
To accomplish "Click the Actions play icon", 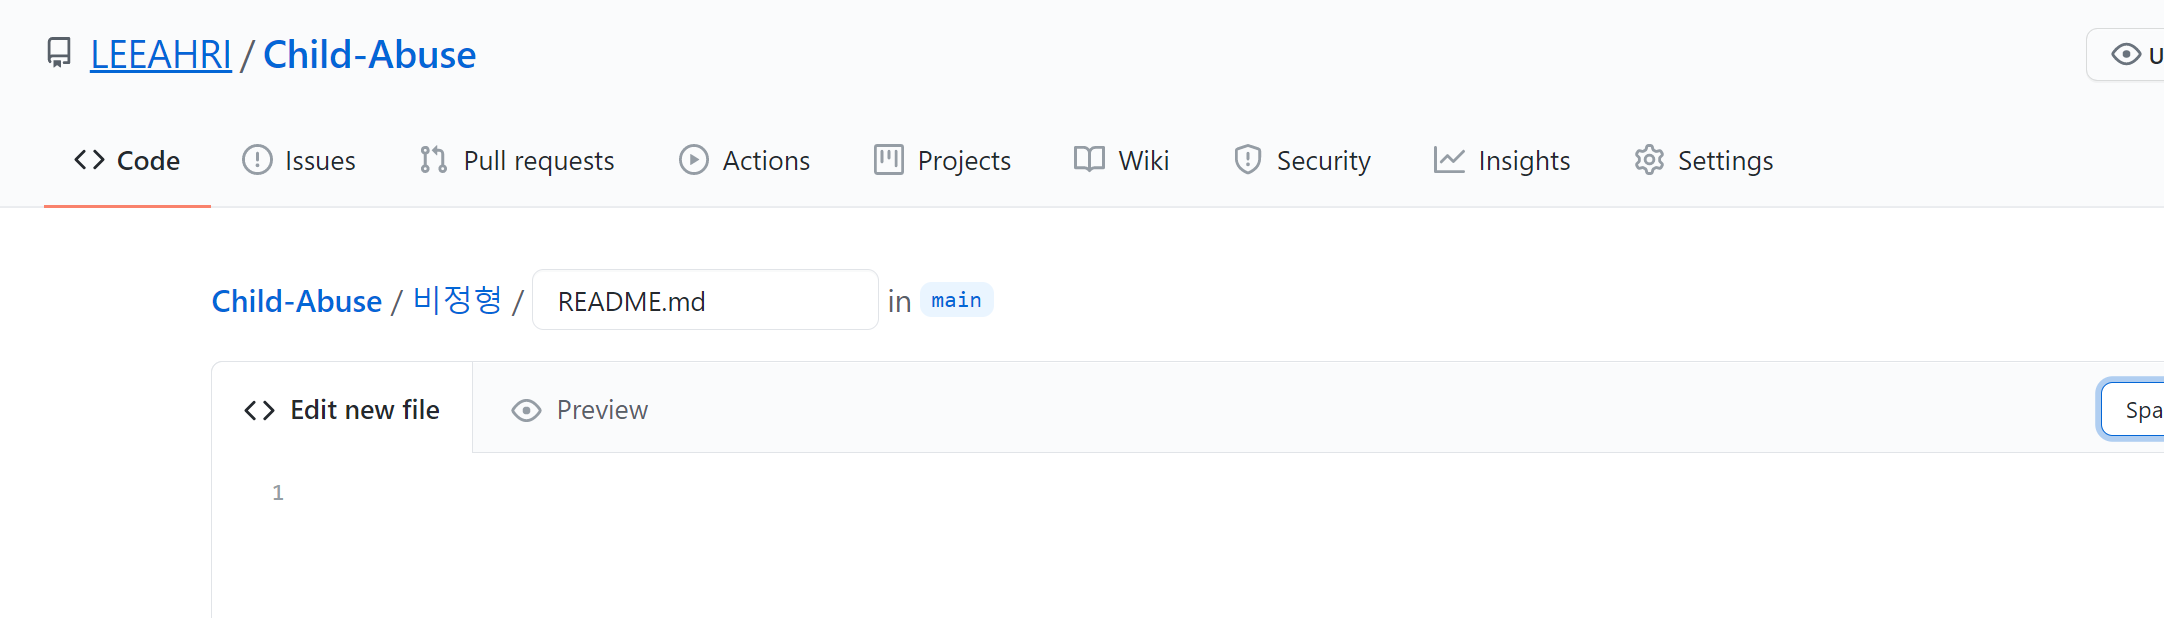I will pos(694,160).
